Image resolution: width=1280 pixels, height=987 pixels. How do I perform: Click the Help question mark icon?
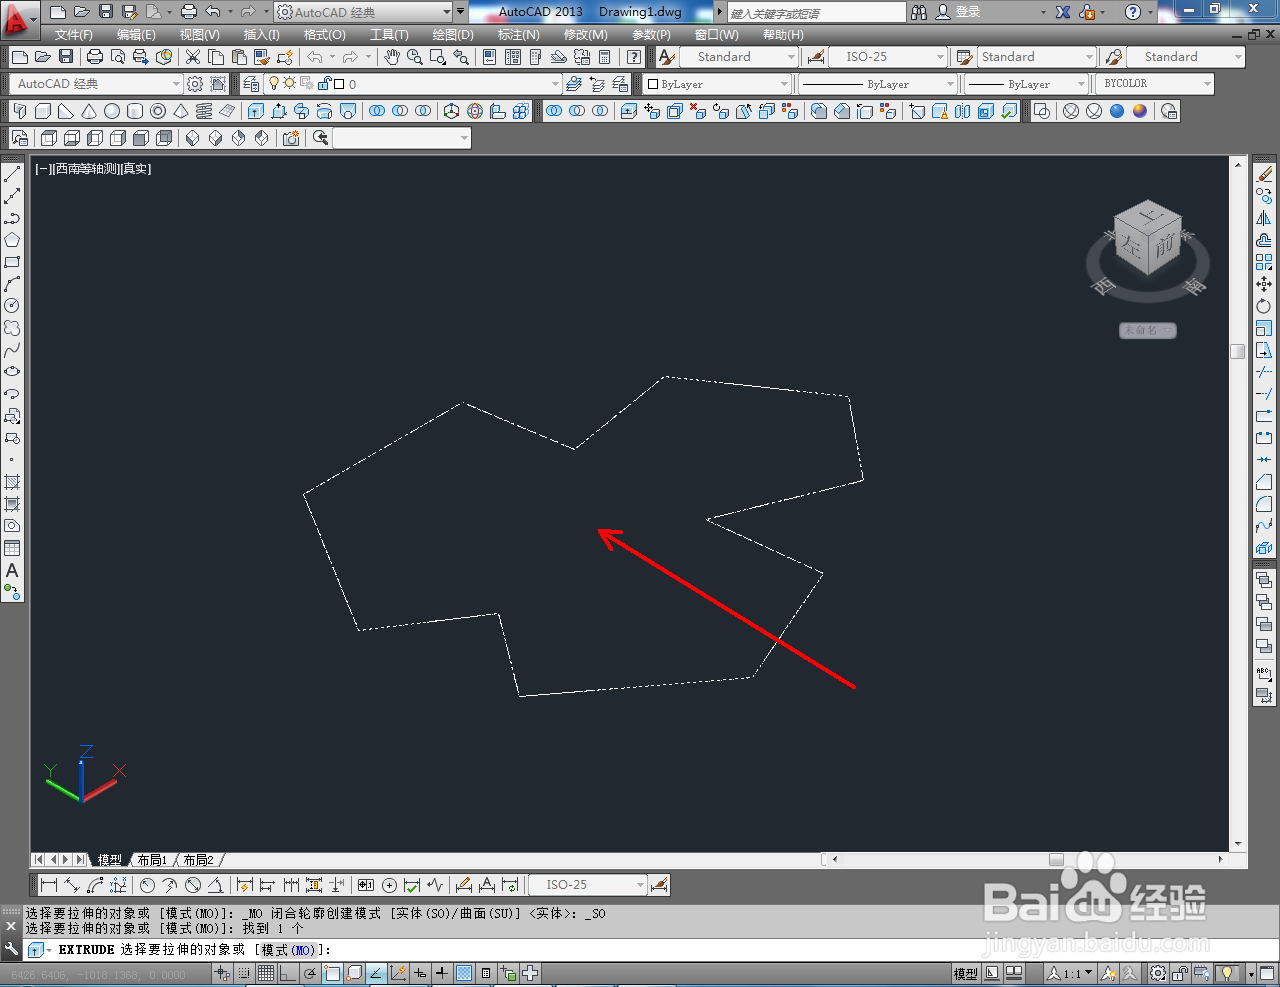tap(1133, 12)
